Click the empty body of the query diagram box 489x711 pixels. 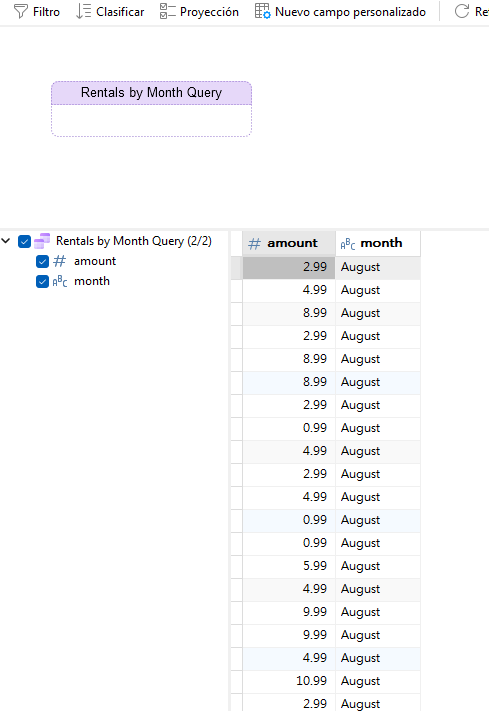[x=152, y=121]
